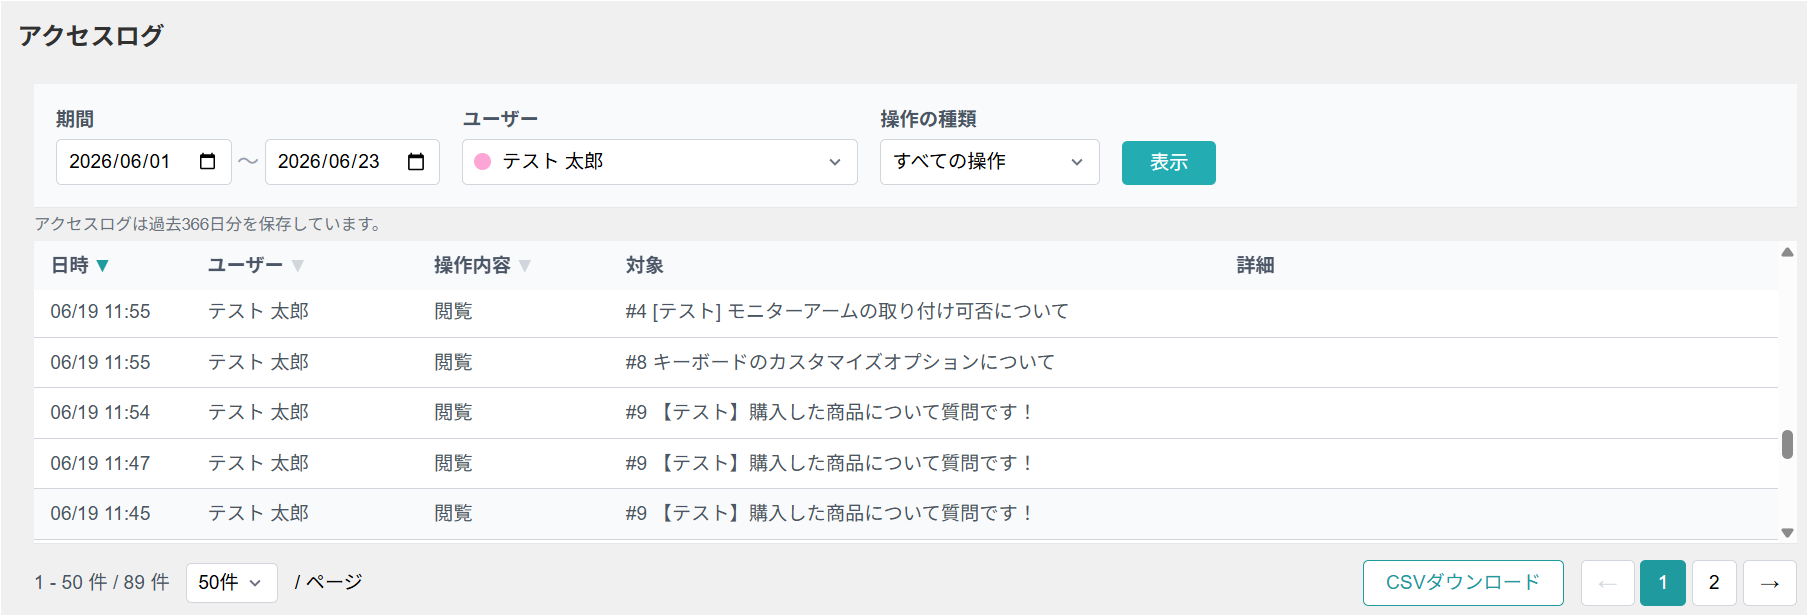Open the start date calendar picker icon

(x=208, y=162)
